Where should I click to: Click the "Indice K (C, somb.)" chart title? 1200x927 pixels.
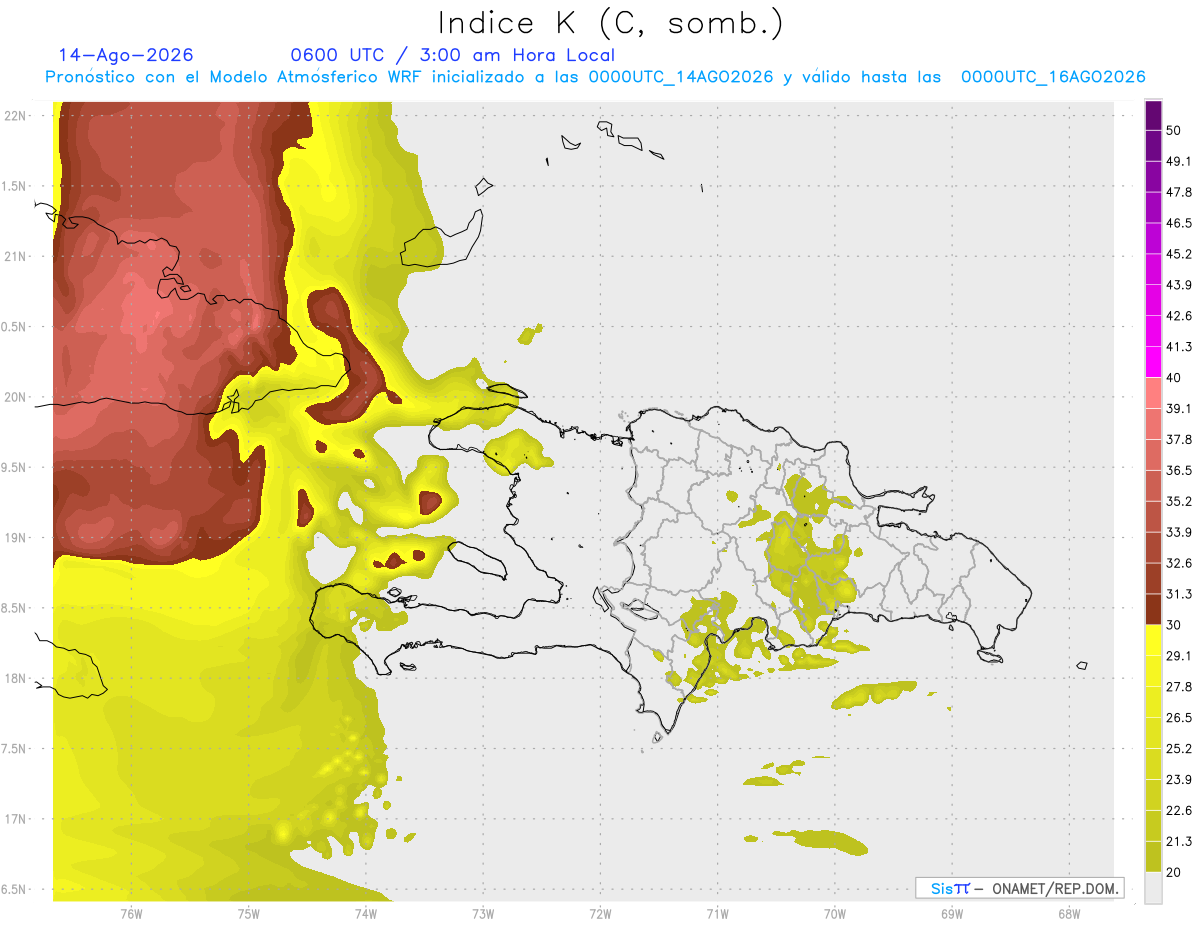[x=611, y=23]
